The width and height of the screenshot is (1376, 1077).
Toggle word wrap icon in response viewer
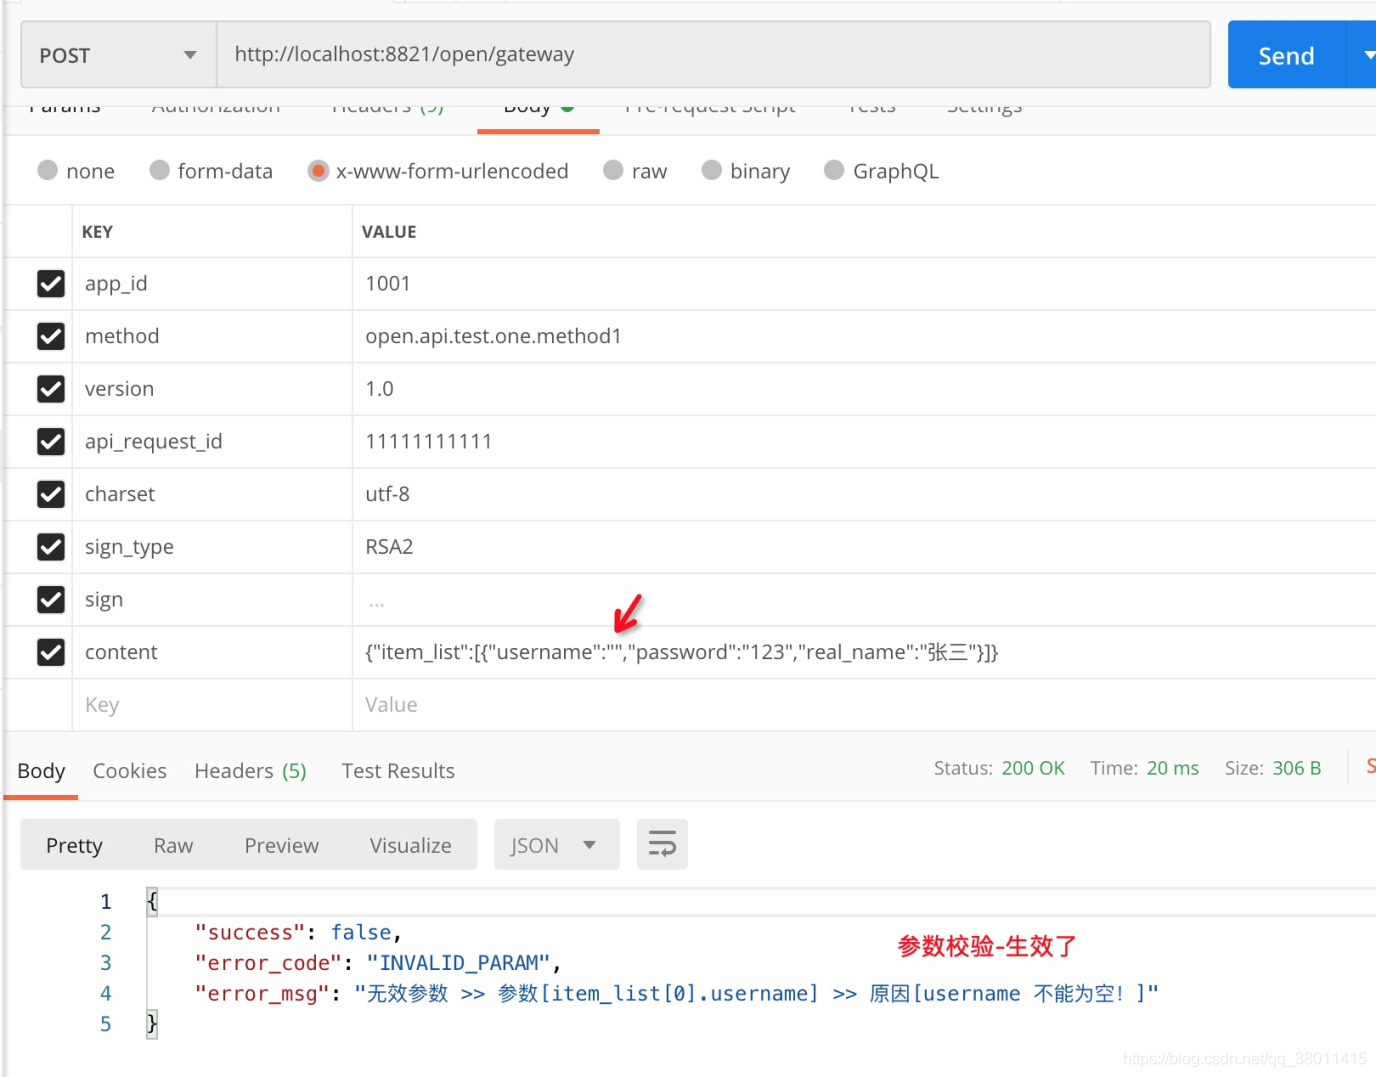(662, 845)
